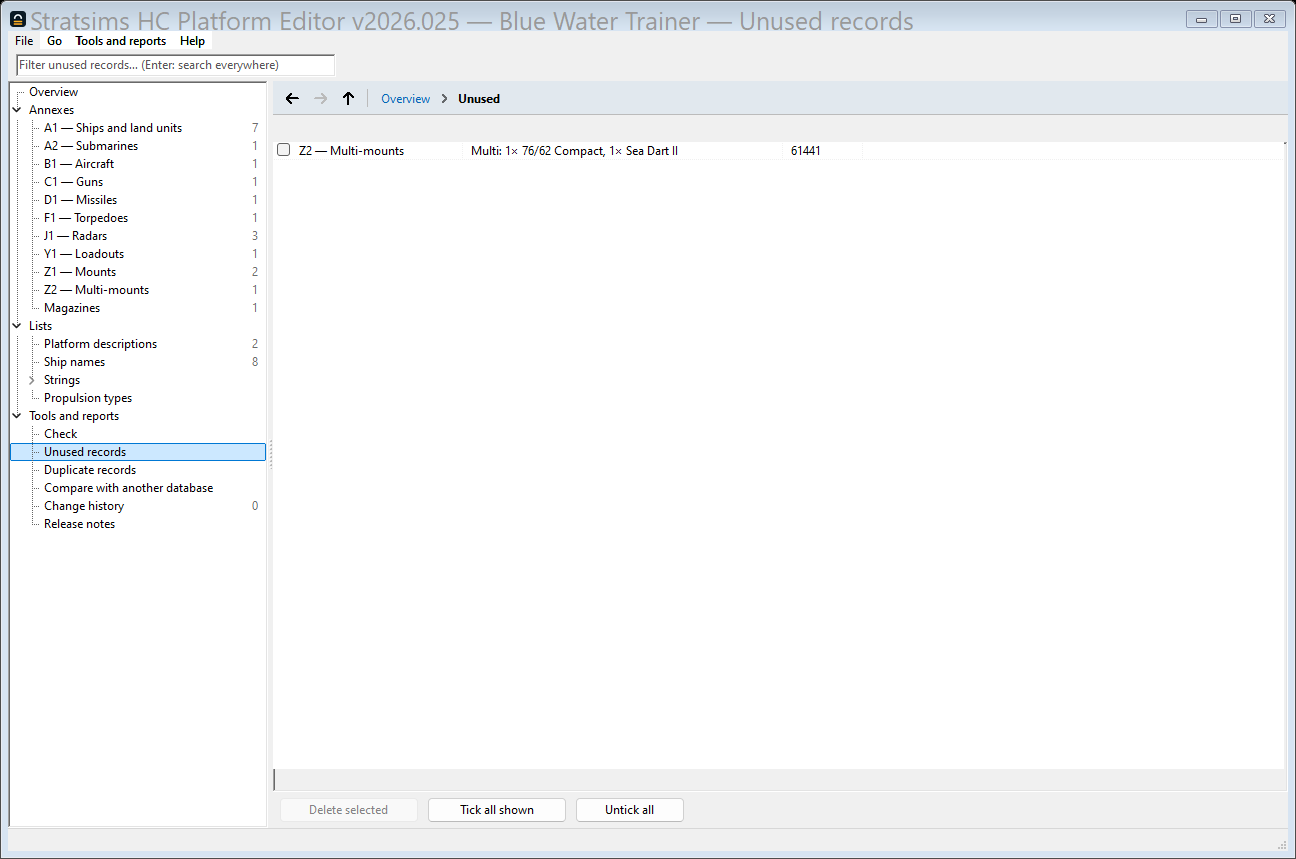The image size is (1296, 859).
Task: Go up one level with up arrow
Action: (x=348, y=98)
